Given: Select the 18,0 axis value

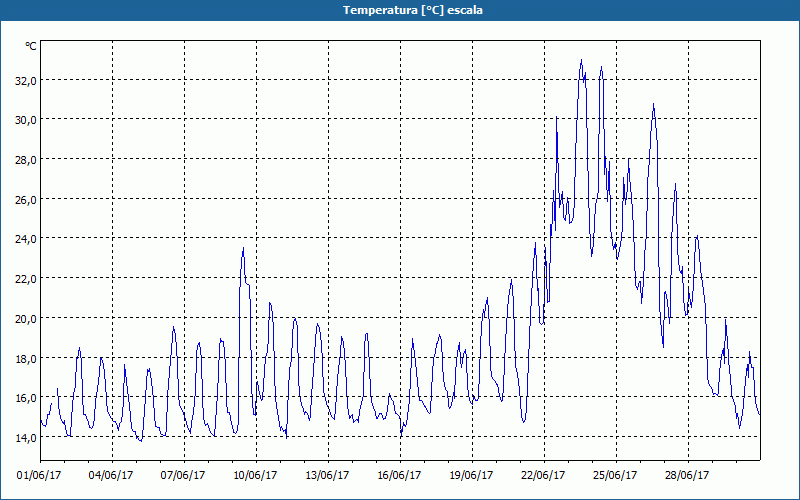Looking at the screenshot, I should [25, 358].
